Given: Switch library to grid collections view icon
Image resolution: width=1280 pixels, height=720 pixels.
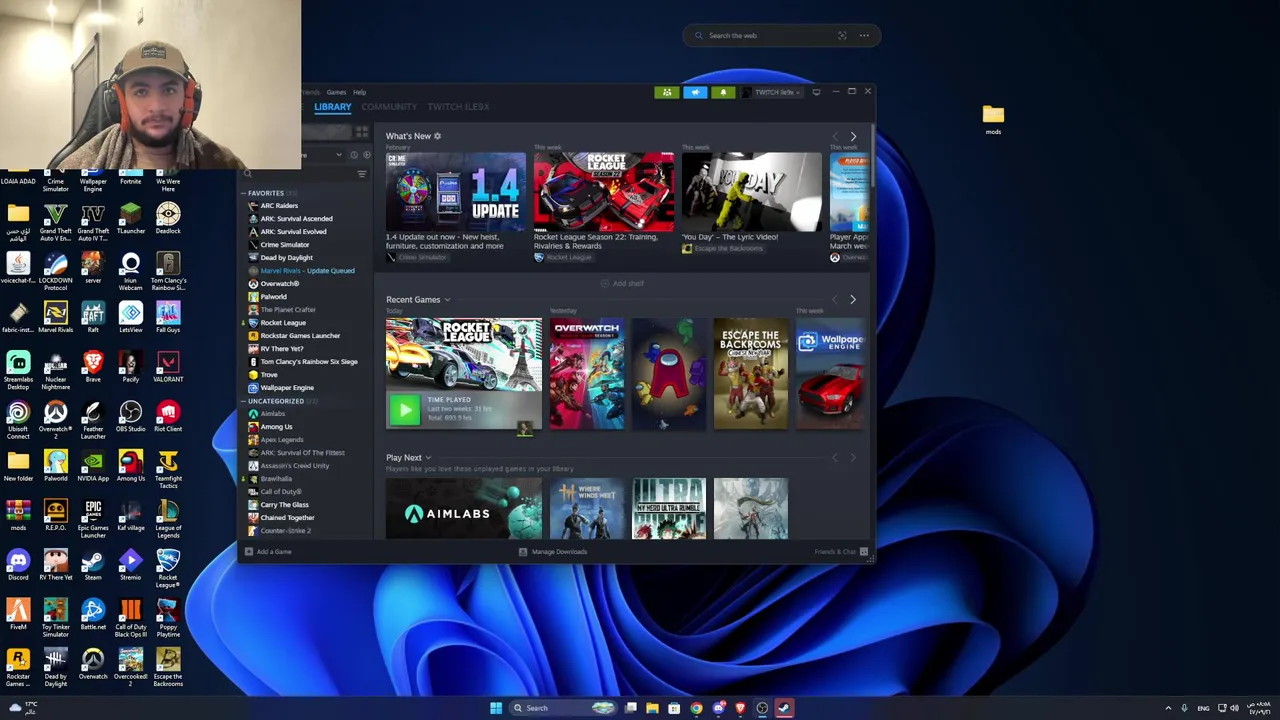Looking at the screenshot, I should pyautogui.click(x=362, y=131).
